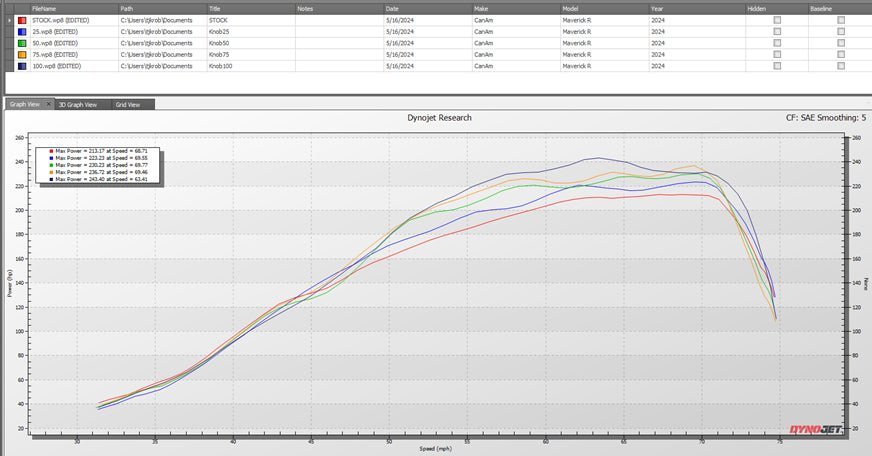Select the Max Power legend box on the graph
Screen dimensions: 872x456
(x=98, y=165)
